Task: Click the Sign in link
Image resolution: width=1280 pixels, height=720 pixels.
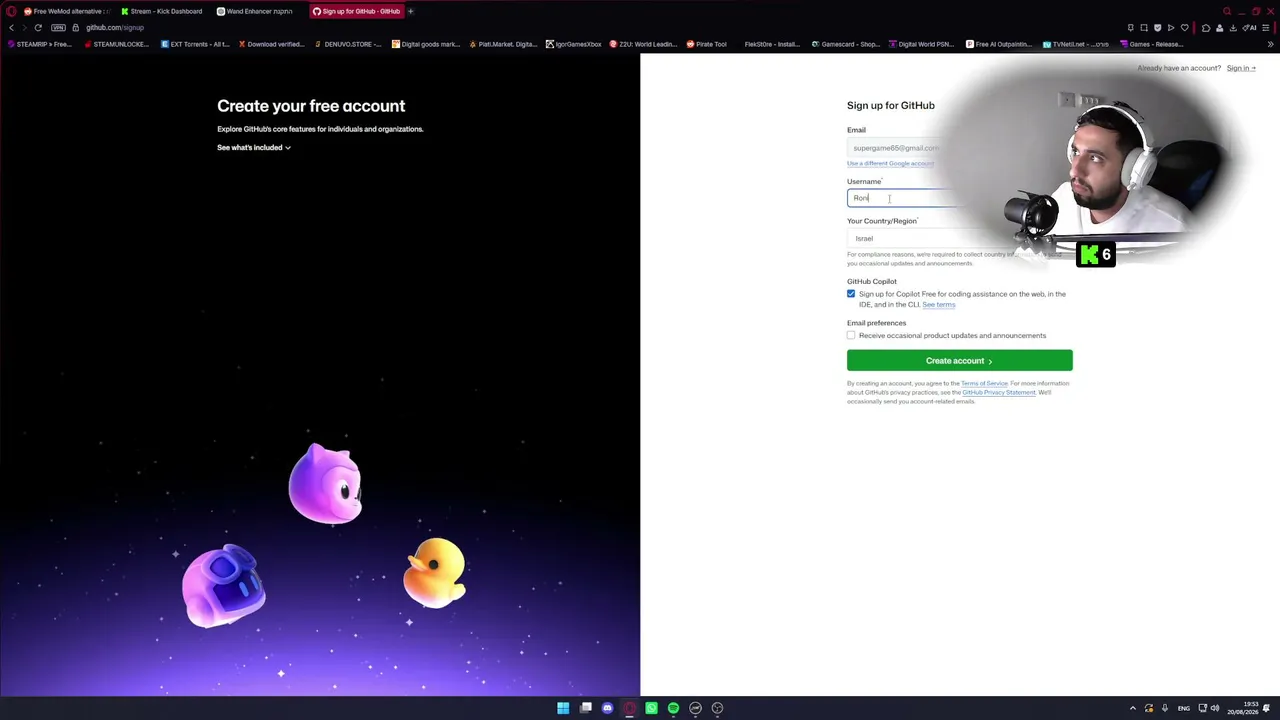Action: pos(1241,68)
